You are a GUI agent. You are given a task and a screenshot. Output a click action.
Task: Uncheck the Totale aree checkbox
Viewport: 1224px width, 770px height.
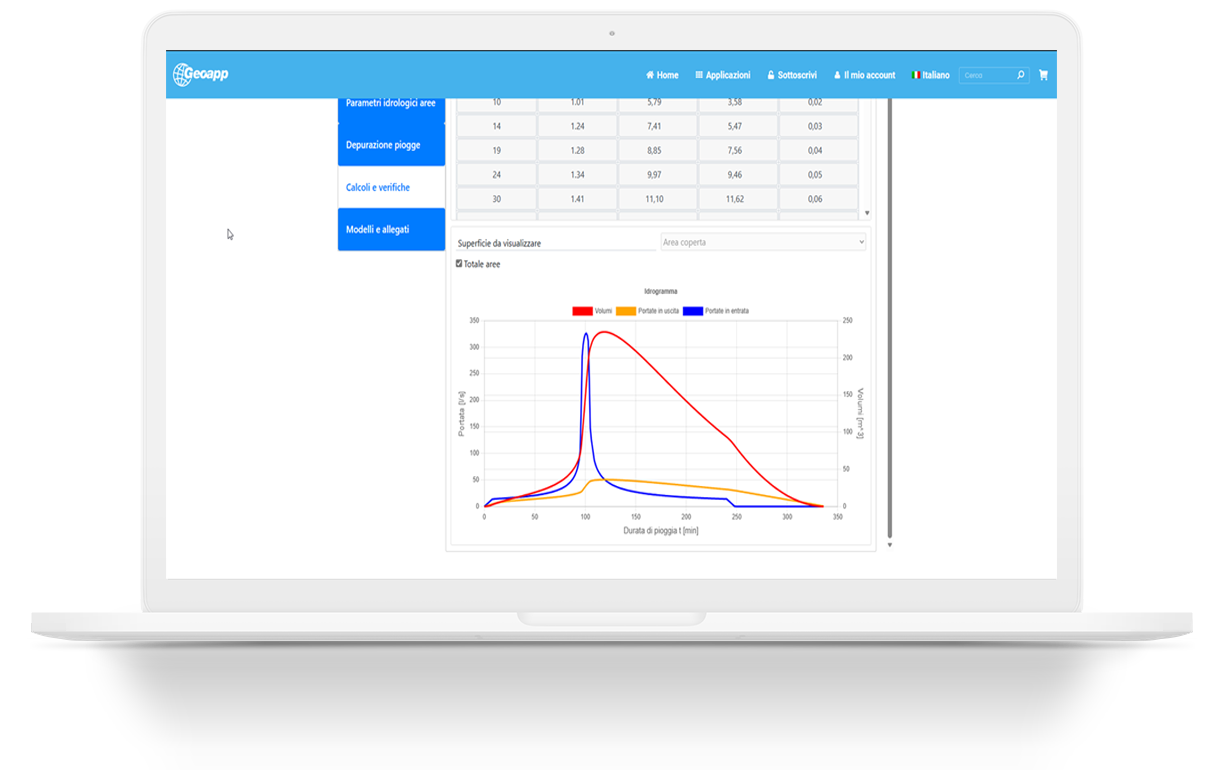[459, 264]
